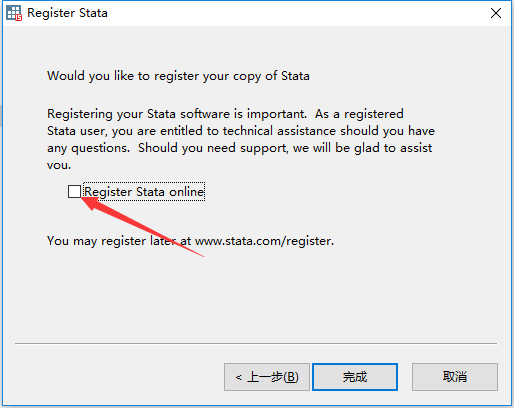Click the lone "you." line of paragraph
514x408 pixels.
59,165
